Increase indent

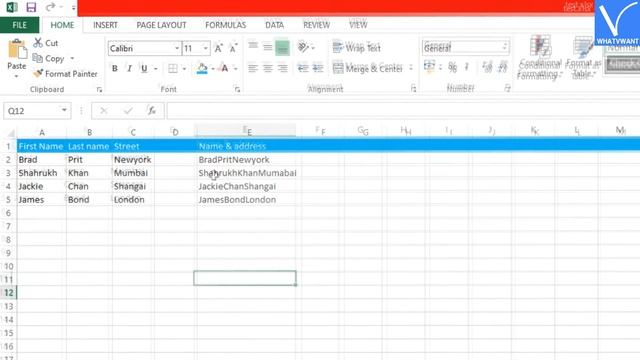pyautogui.click(x=318, y=68)
